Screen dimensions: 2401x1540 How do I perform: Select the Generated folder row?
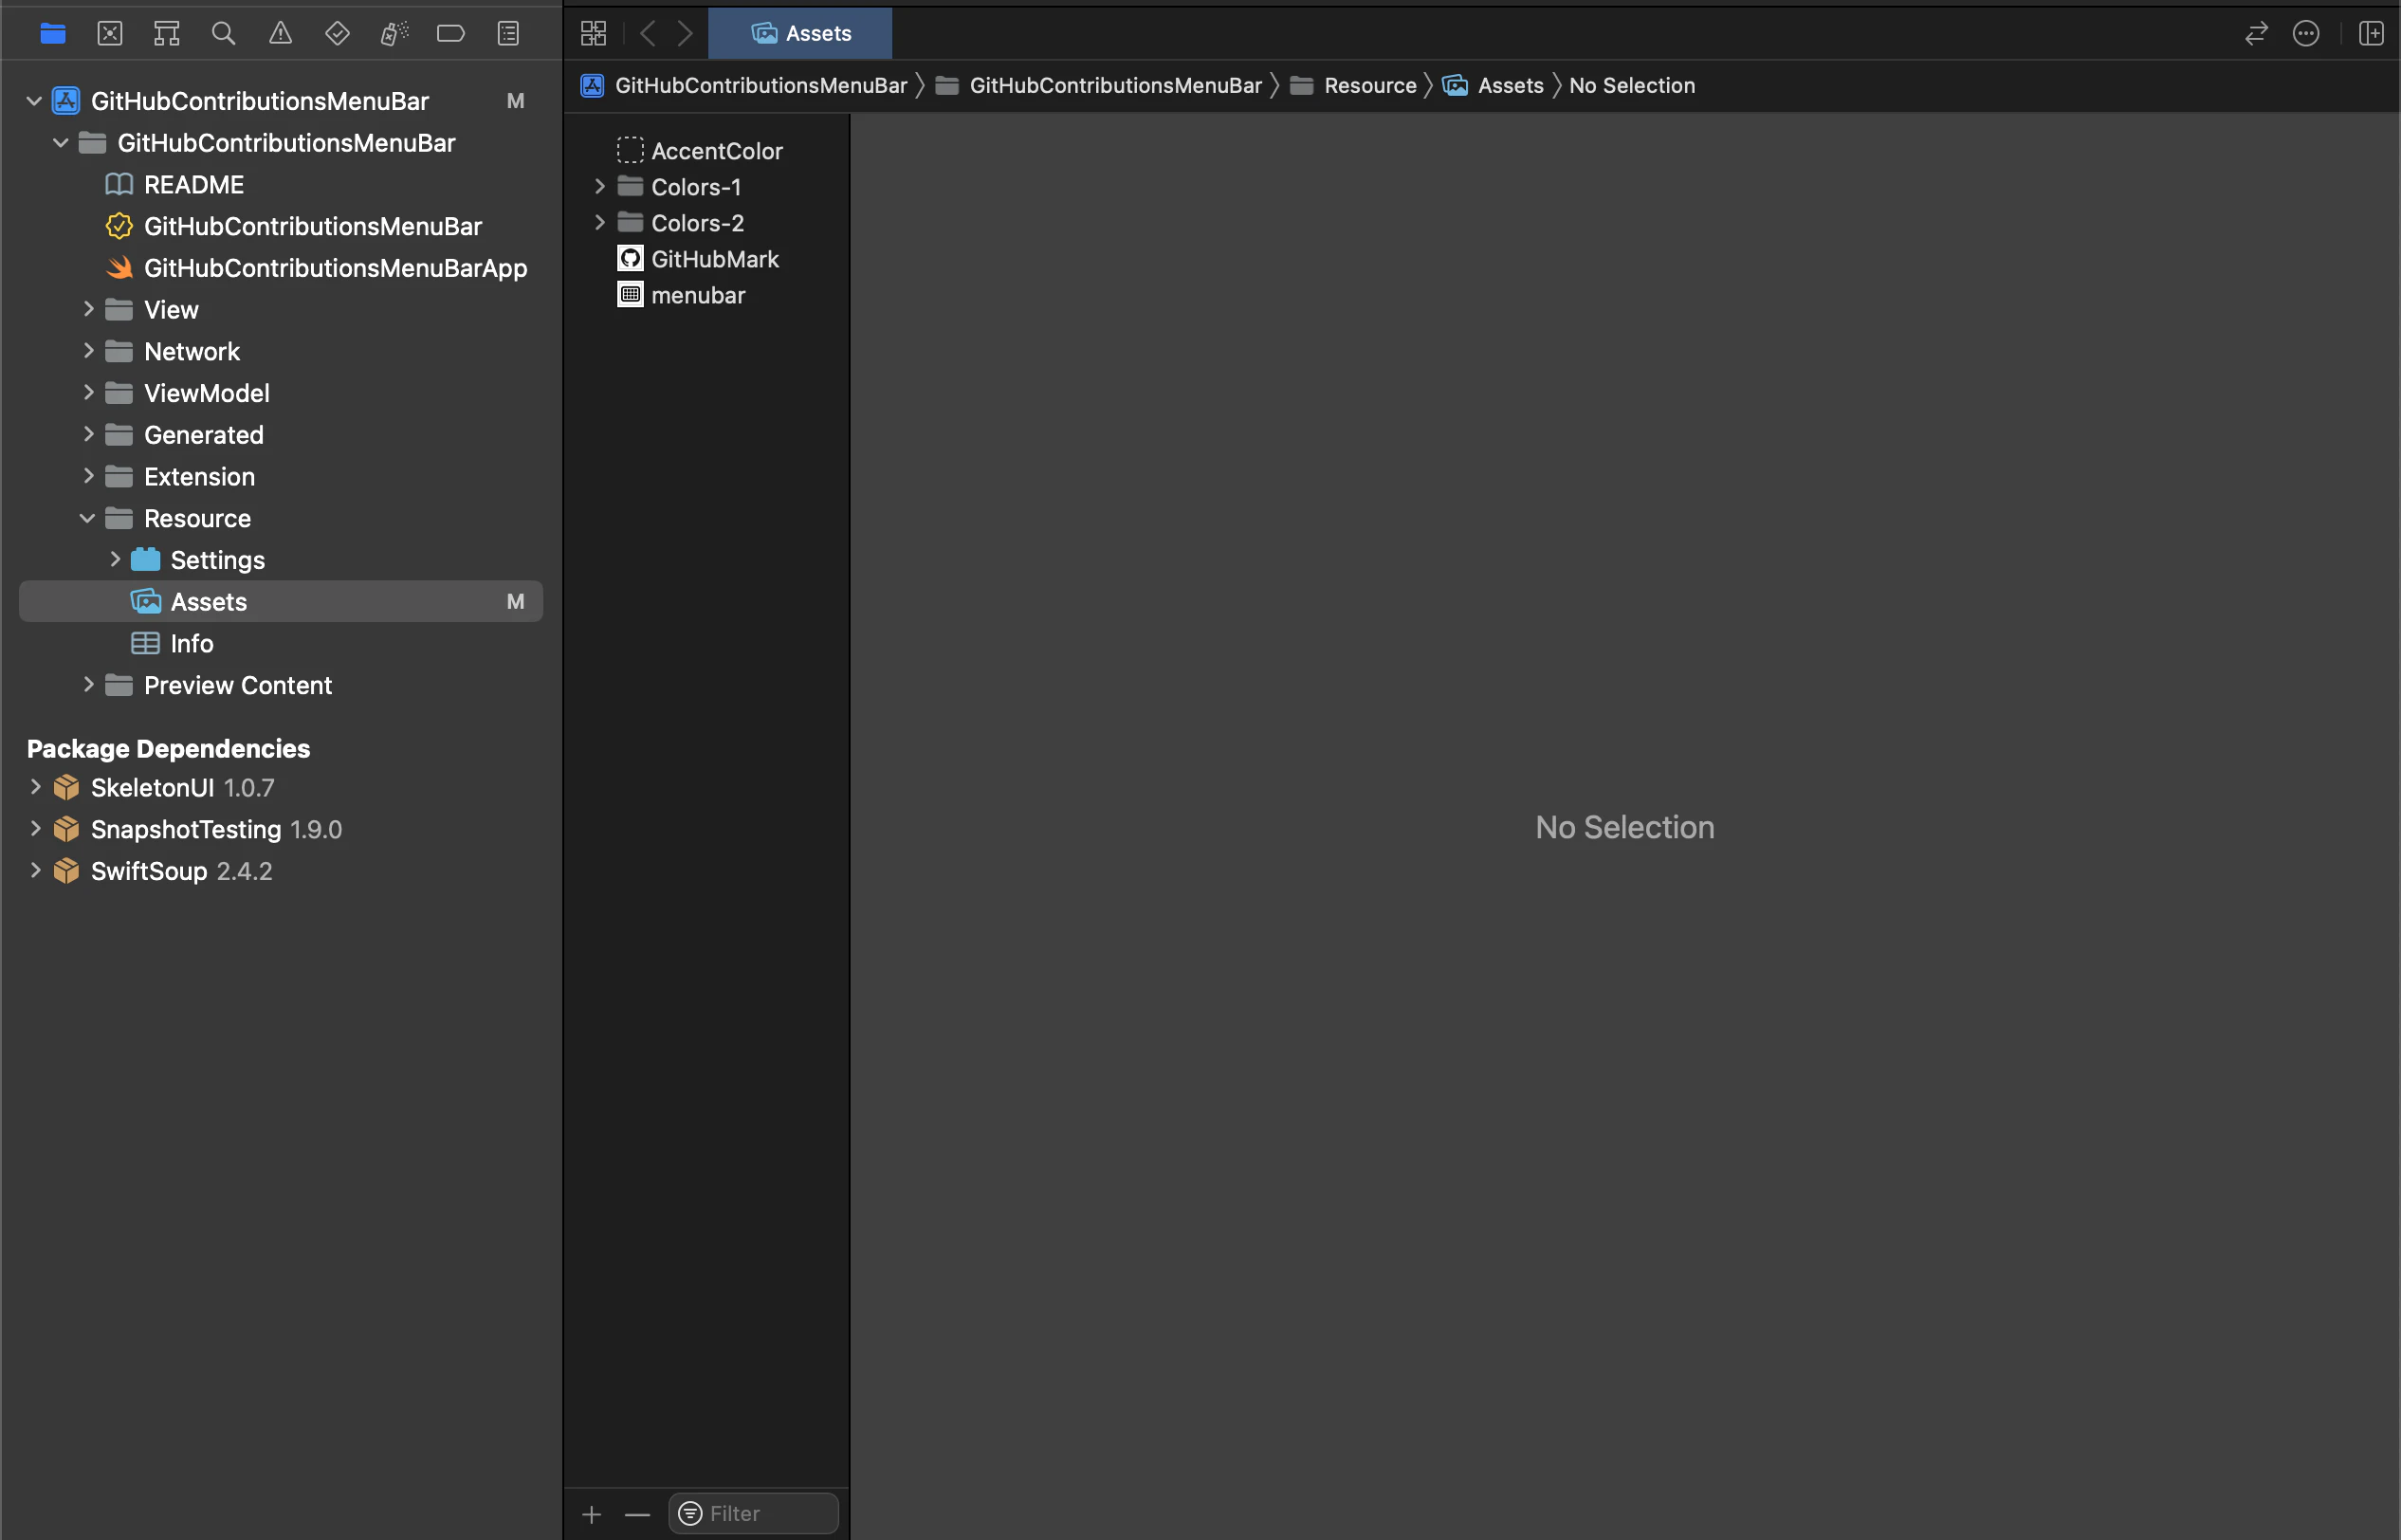point(281,434)
